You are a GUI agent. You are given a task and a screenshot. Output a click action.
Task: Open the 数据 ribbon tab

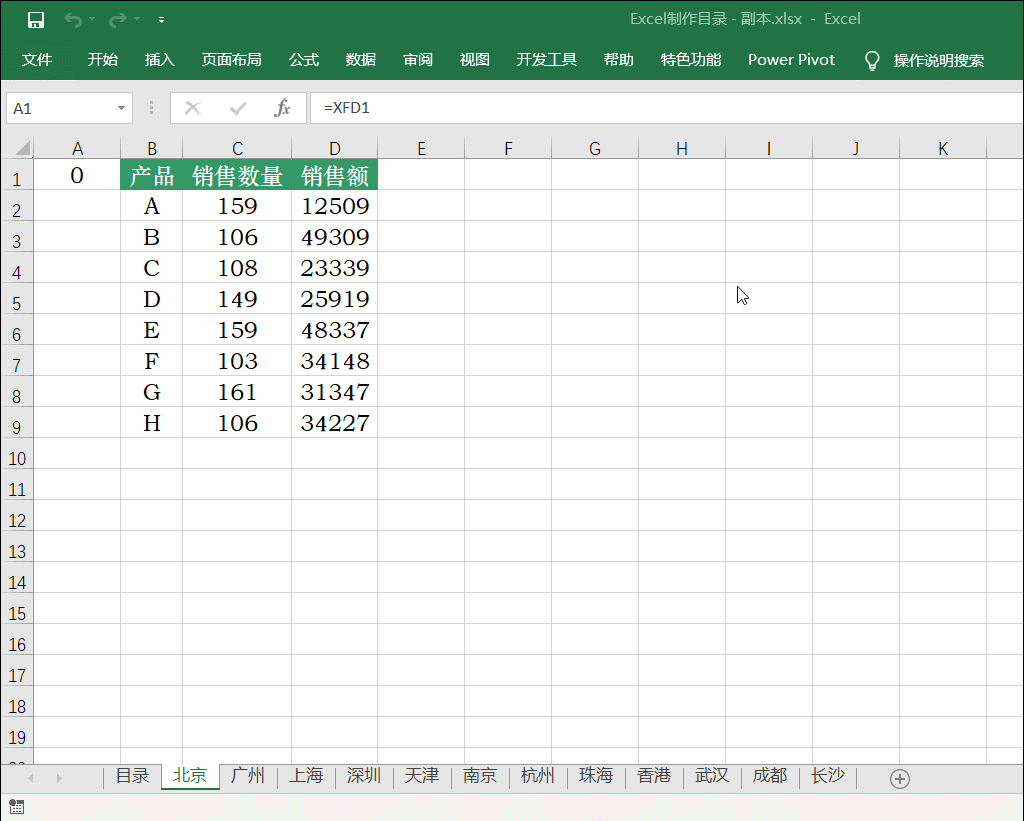360,60
